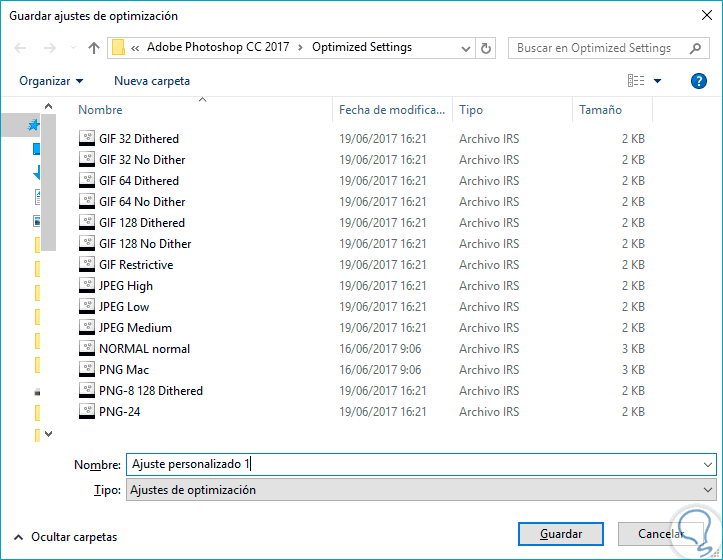Viewport: 723px width, 560px height.
Task: Collapse folders with Ocultar carpetas
Action: click(x=65, y=537)
